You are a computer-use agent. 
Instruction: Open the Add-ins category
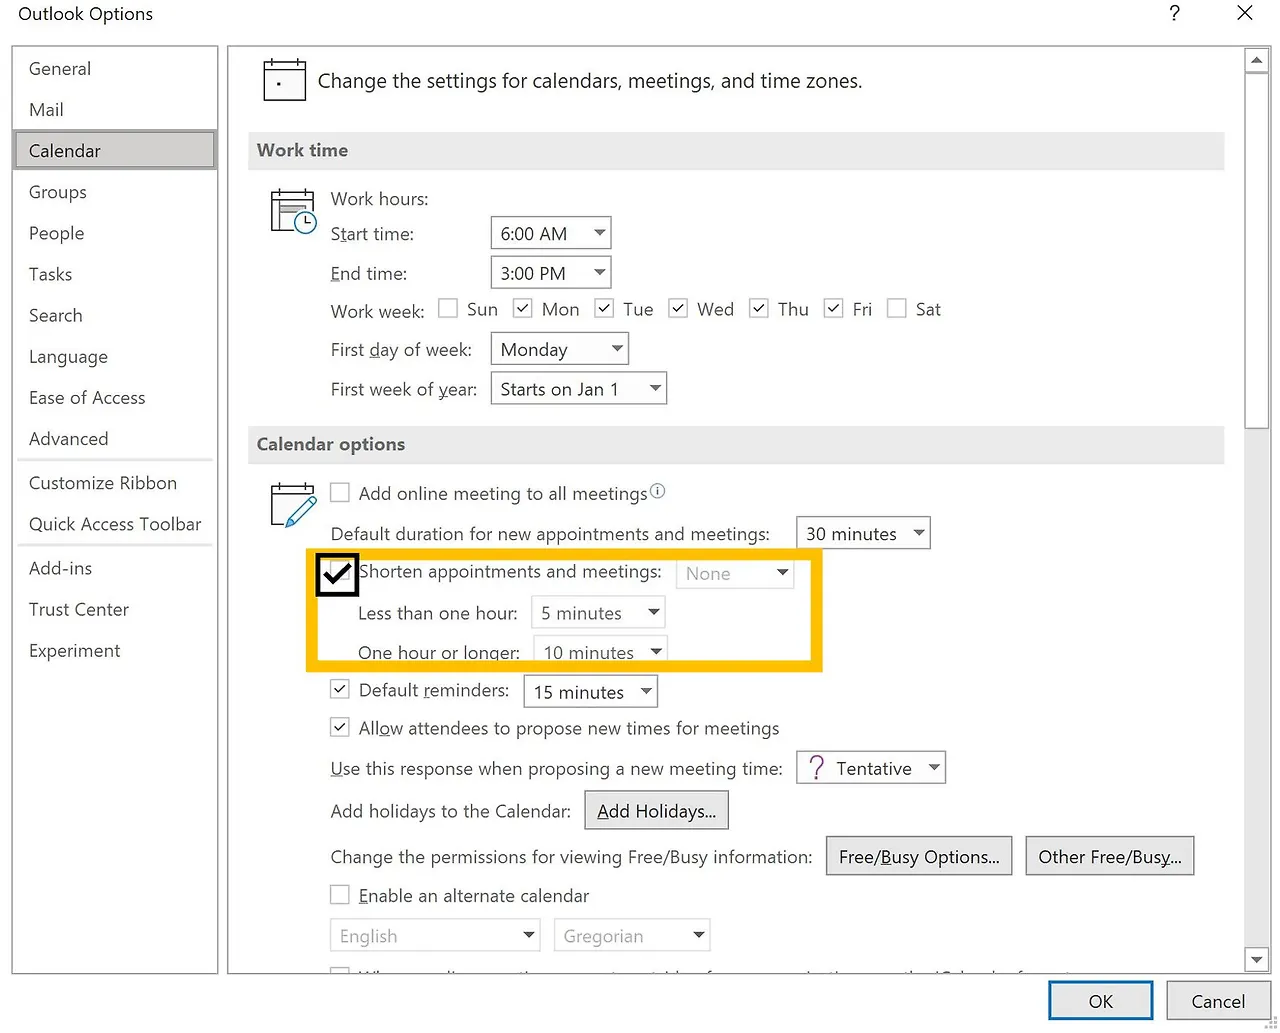pos(115,567)
